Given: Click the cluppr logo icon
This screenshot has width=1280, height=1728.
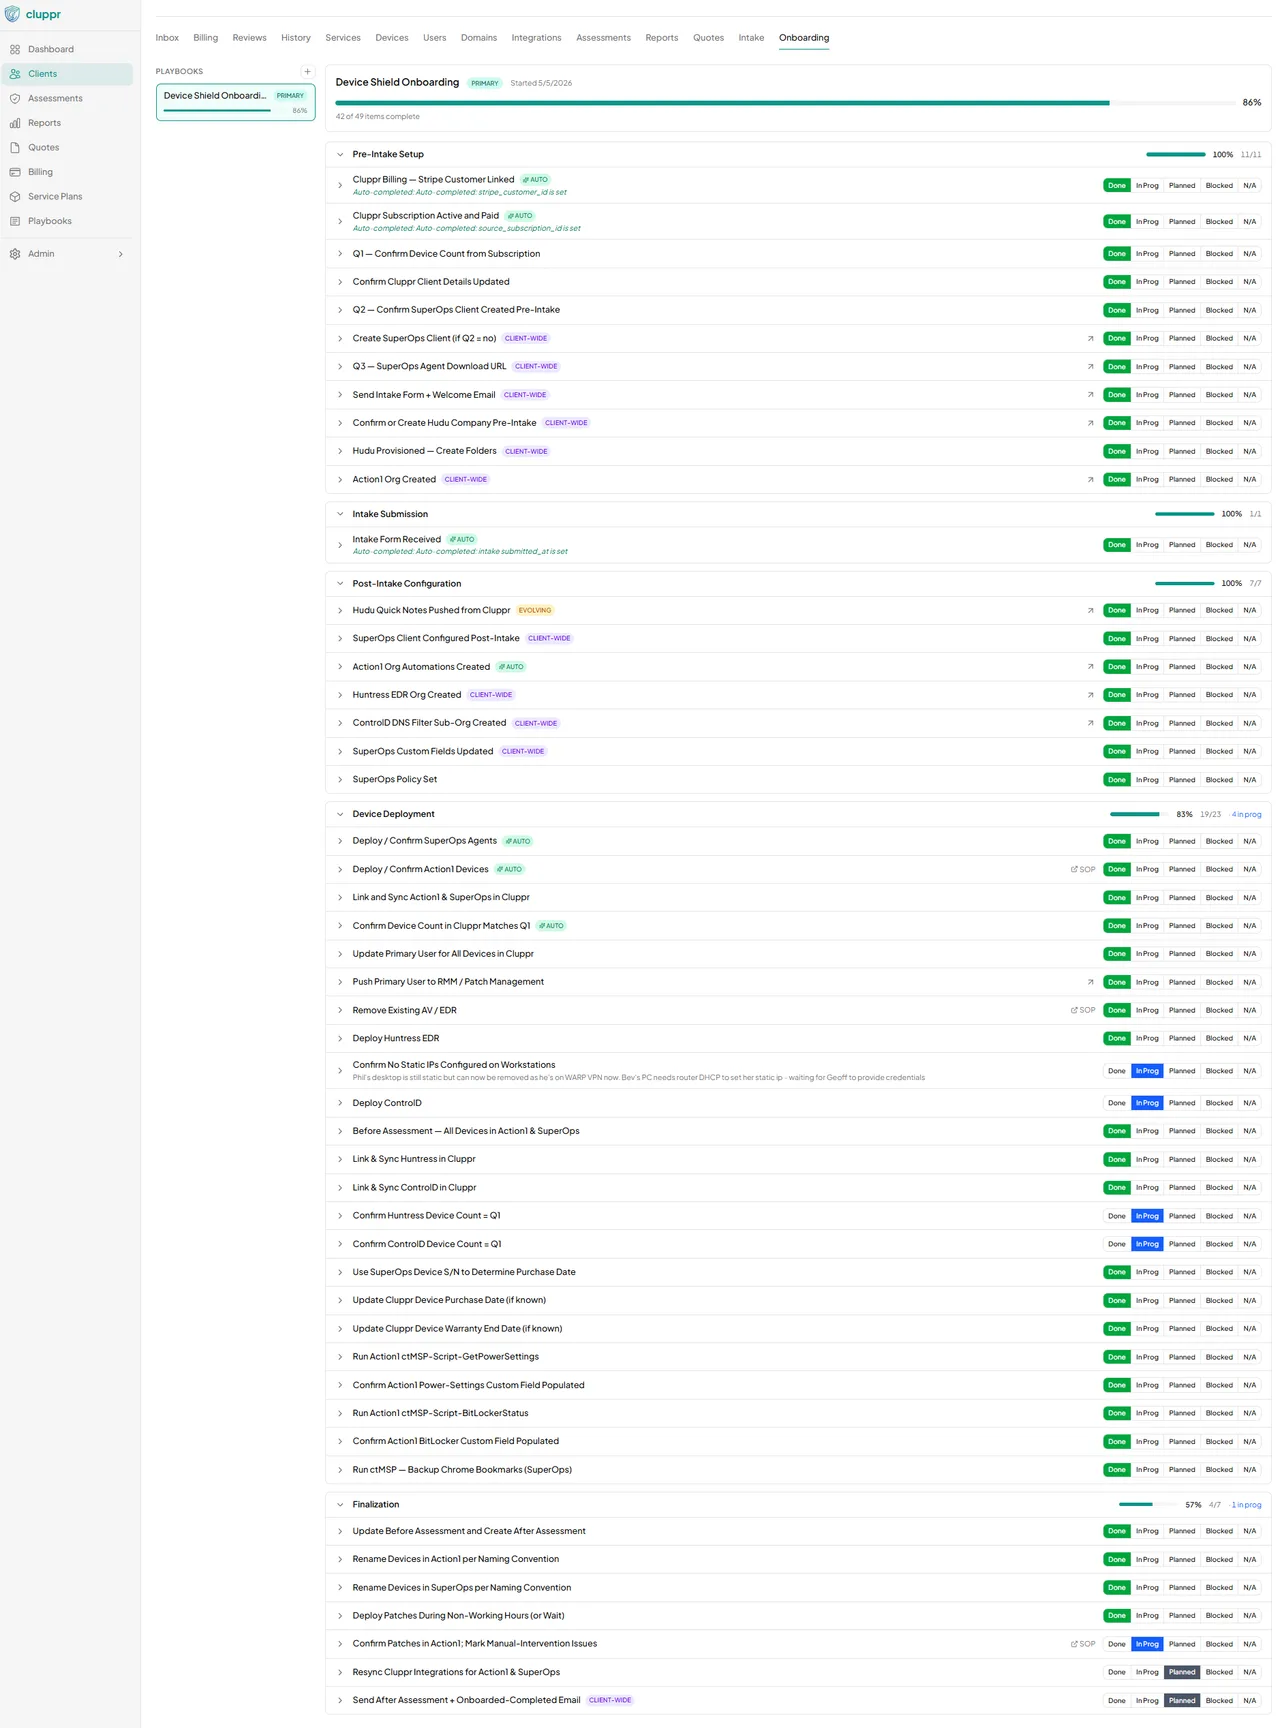Looking at the screenshot, I should (x=12, y=14).
